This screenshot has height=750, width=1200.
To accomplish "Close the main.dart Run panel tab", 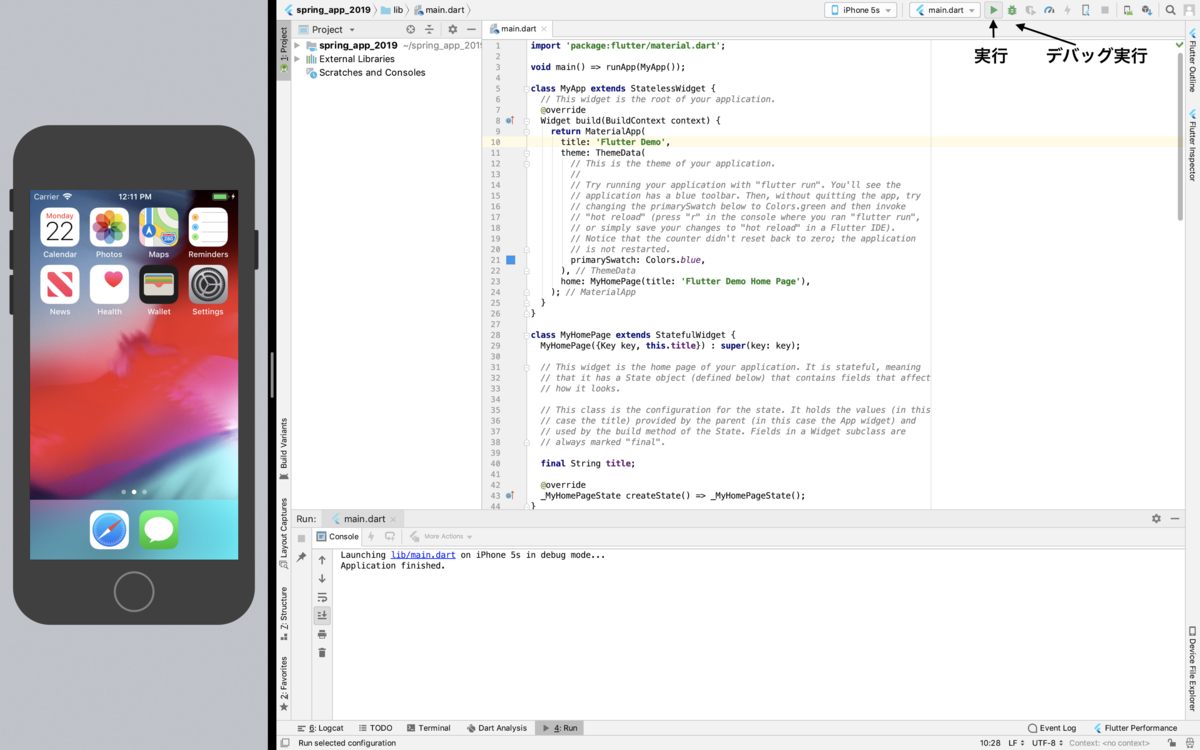I will [395, 519].
